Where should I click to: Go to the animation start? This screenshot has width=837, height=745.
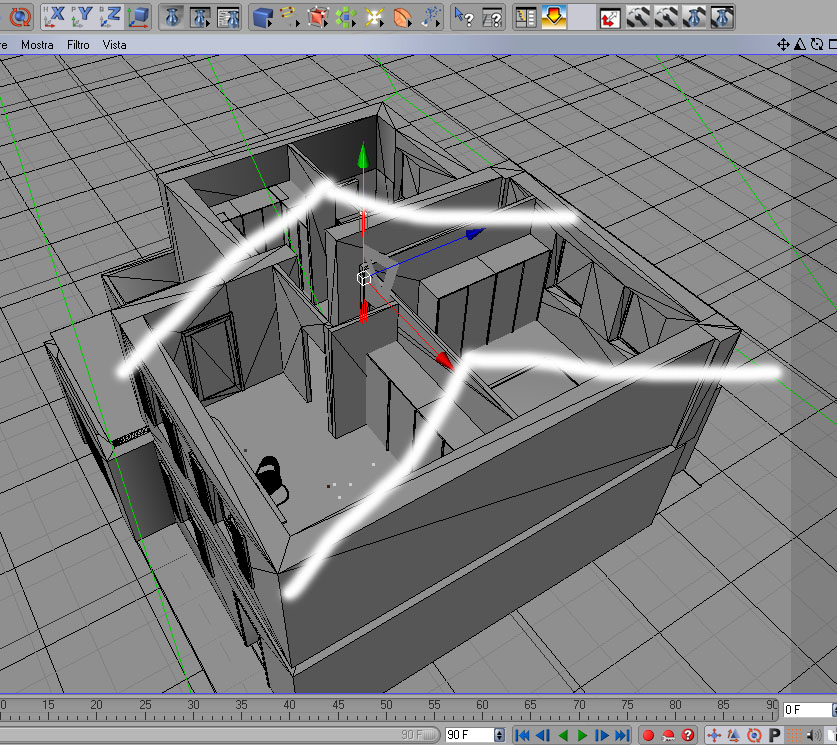[523, 735]
